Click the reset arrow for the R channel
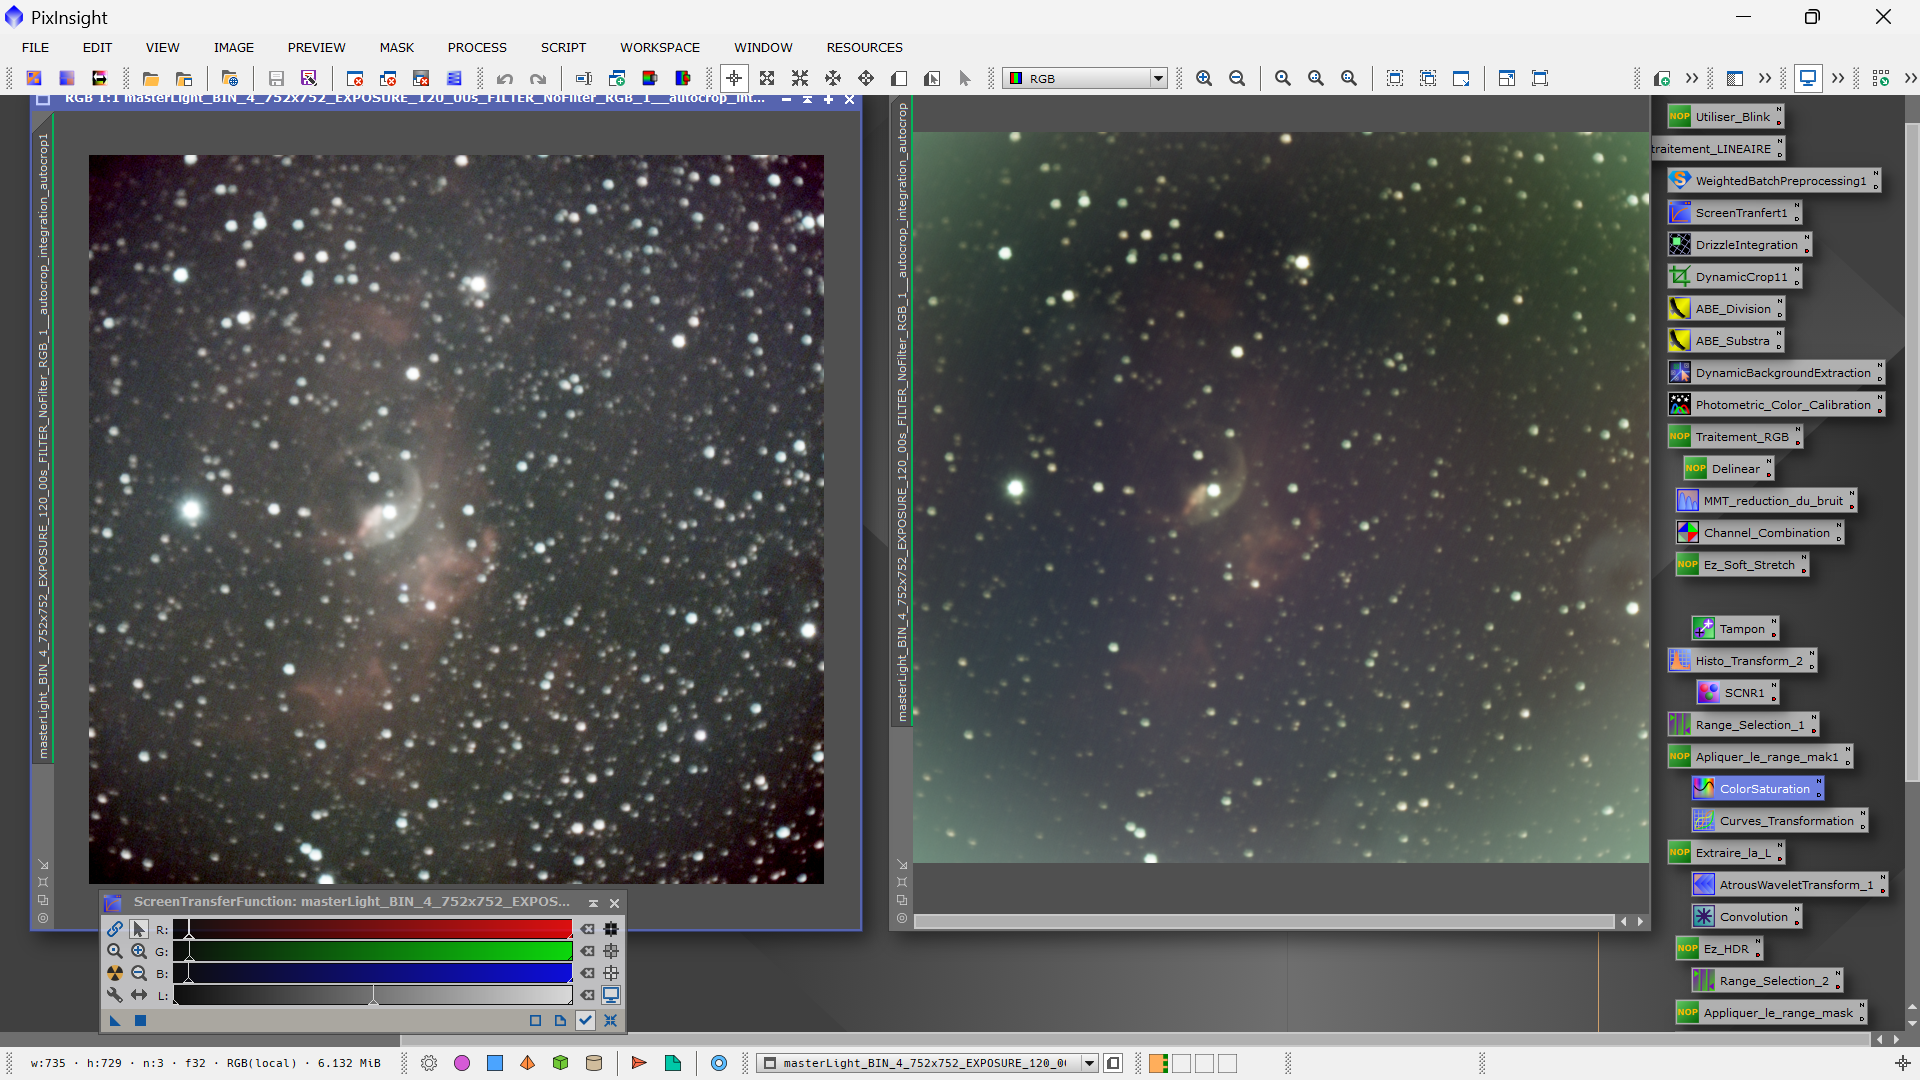 pyautogui.click(x=588, y=929)
